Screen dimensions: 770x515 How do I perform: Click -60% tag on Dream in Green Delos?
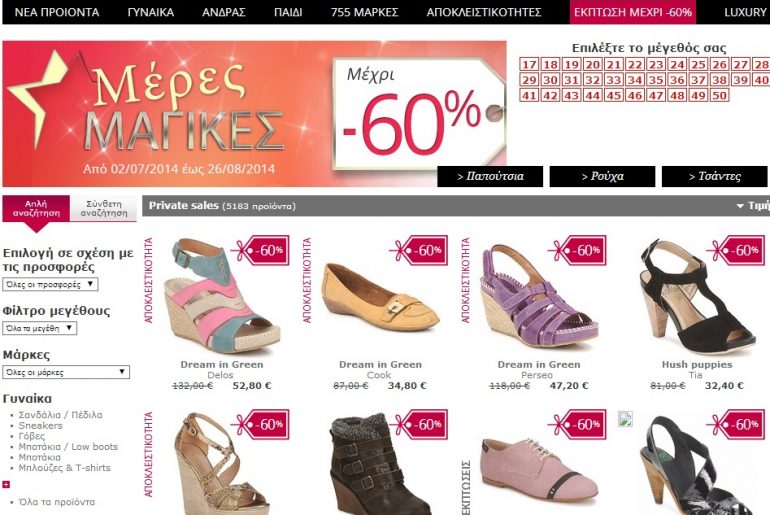260,250
